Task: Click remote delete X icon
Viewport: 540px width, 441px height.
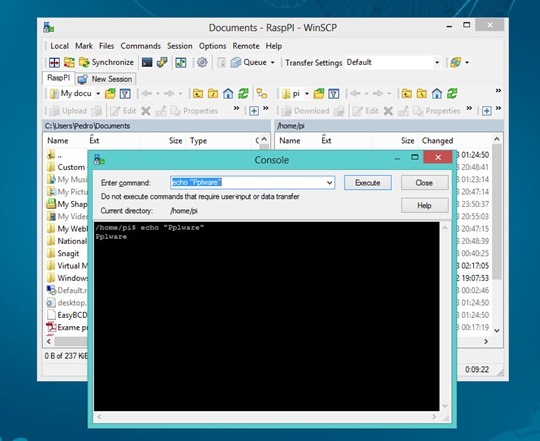Action: coord(388,111)
